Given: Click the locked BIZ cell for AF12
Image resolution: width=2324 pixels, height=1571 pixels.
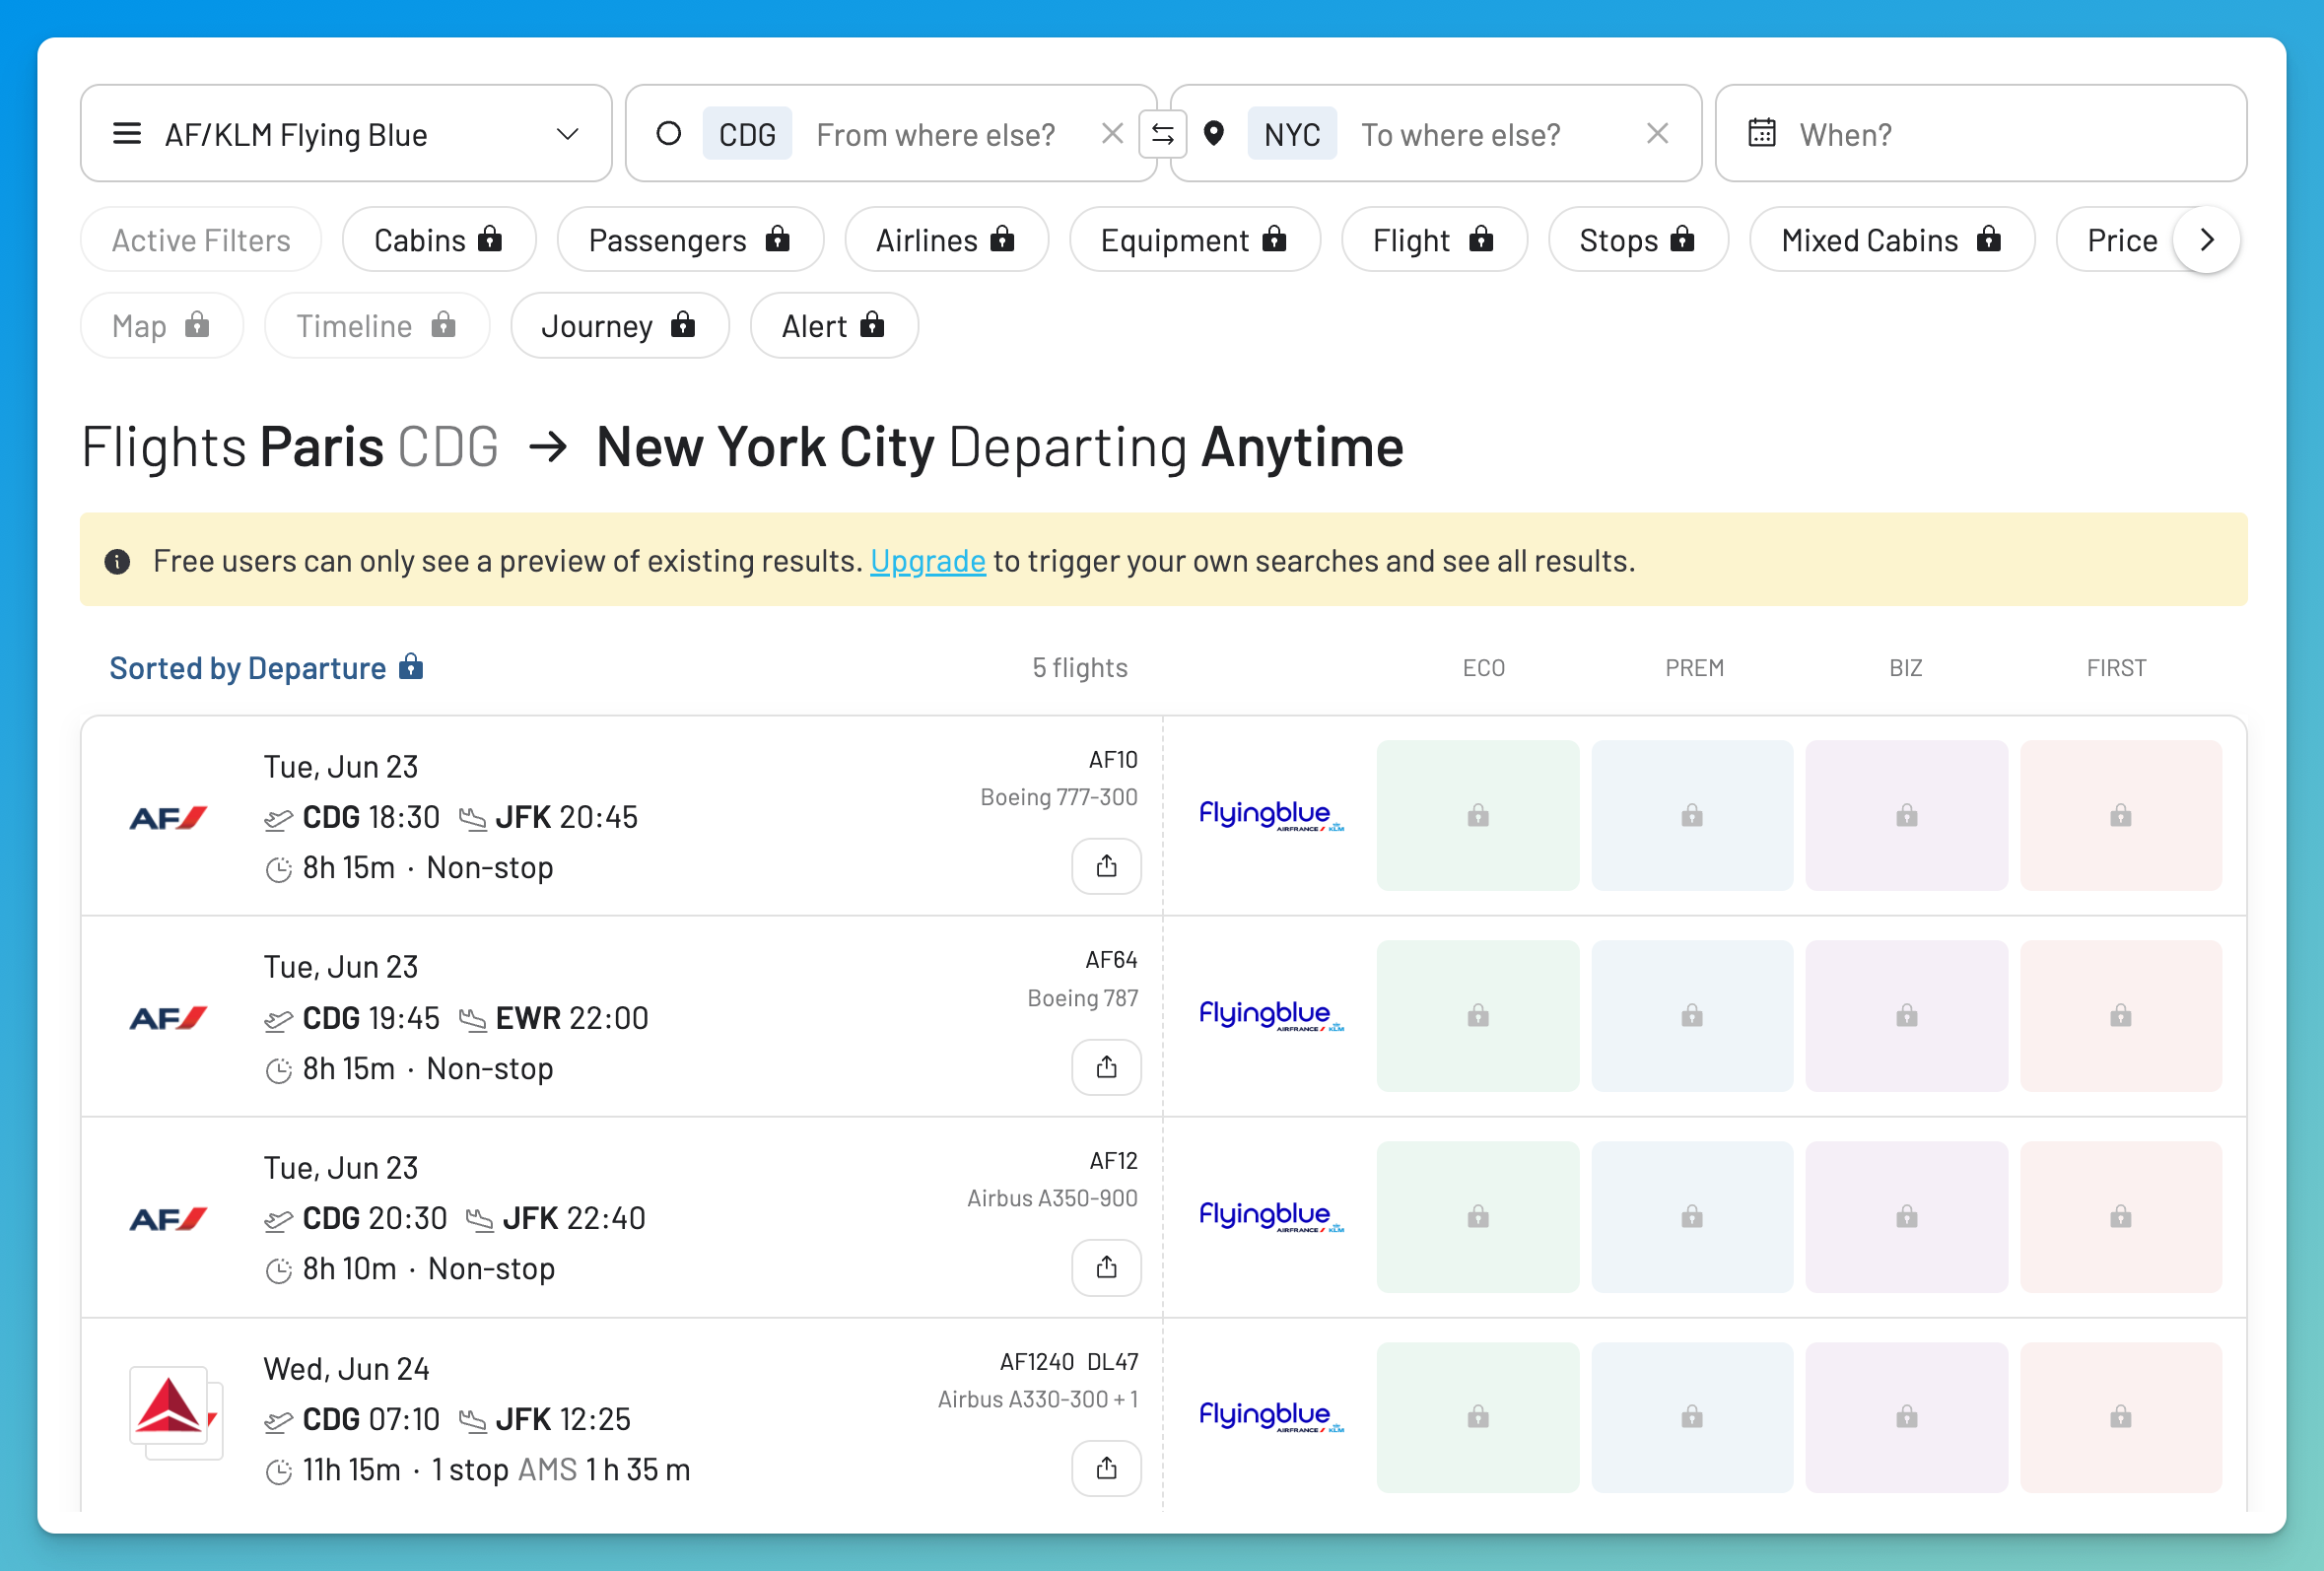Looking at the screenshot, I should (1906, 1217).
